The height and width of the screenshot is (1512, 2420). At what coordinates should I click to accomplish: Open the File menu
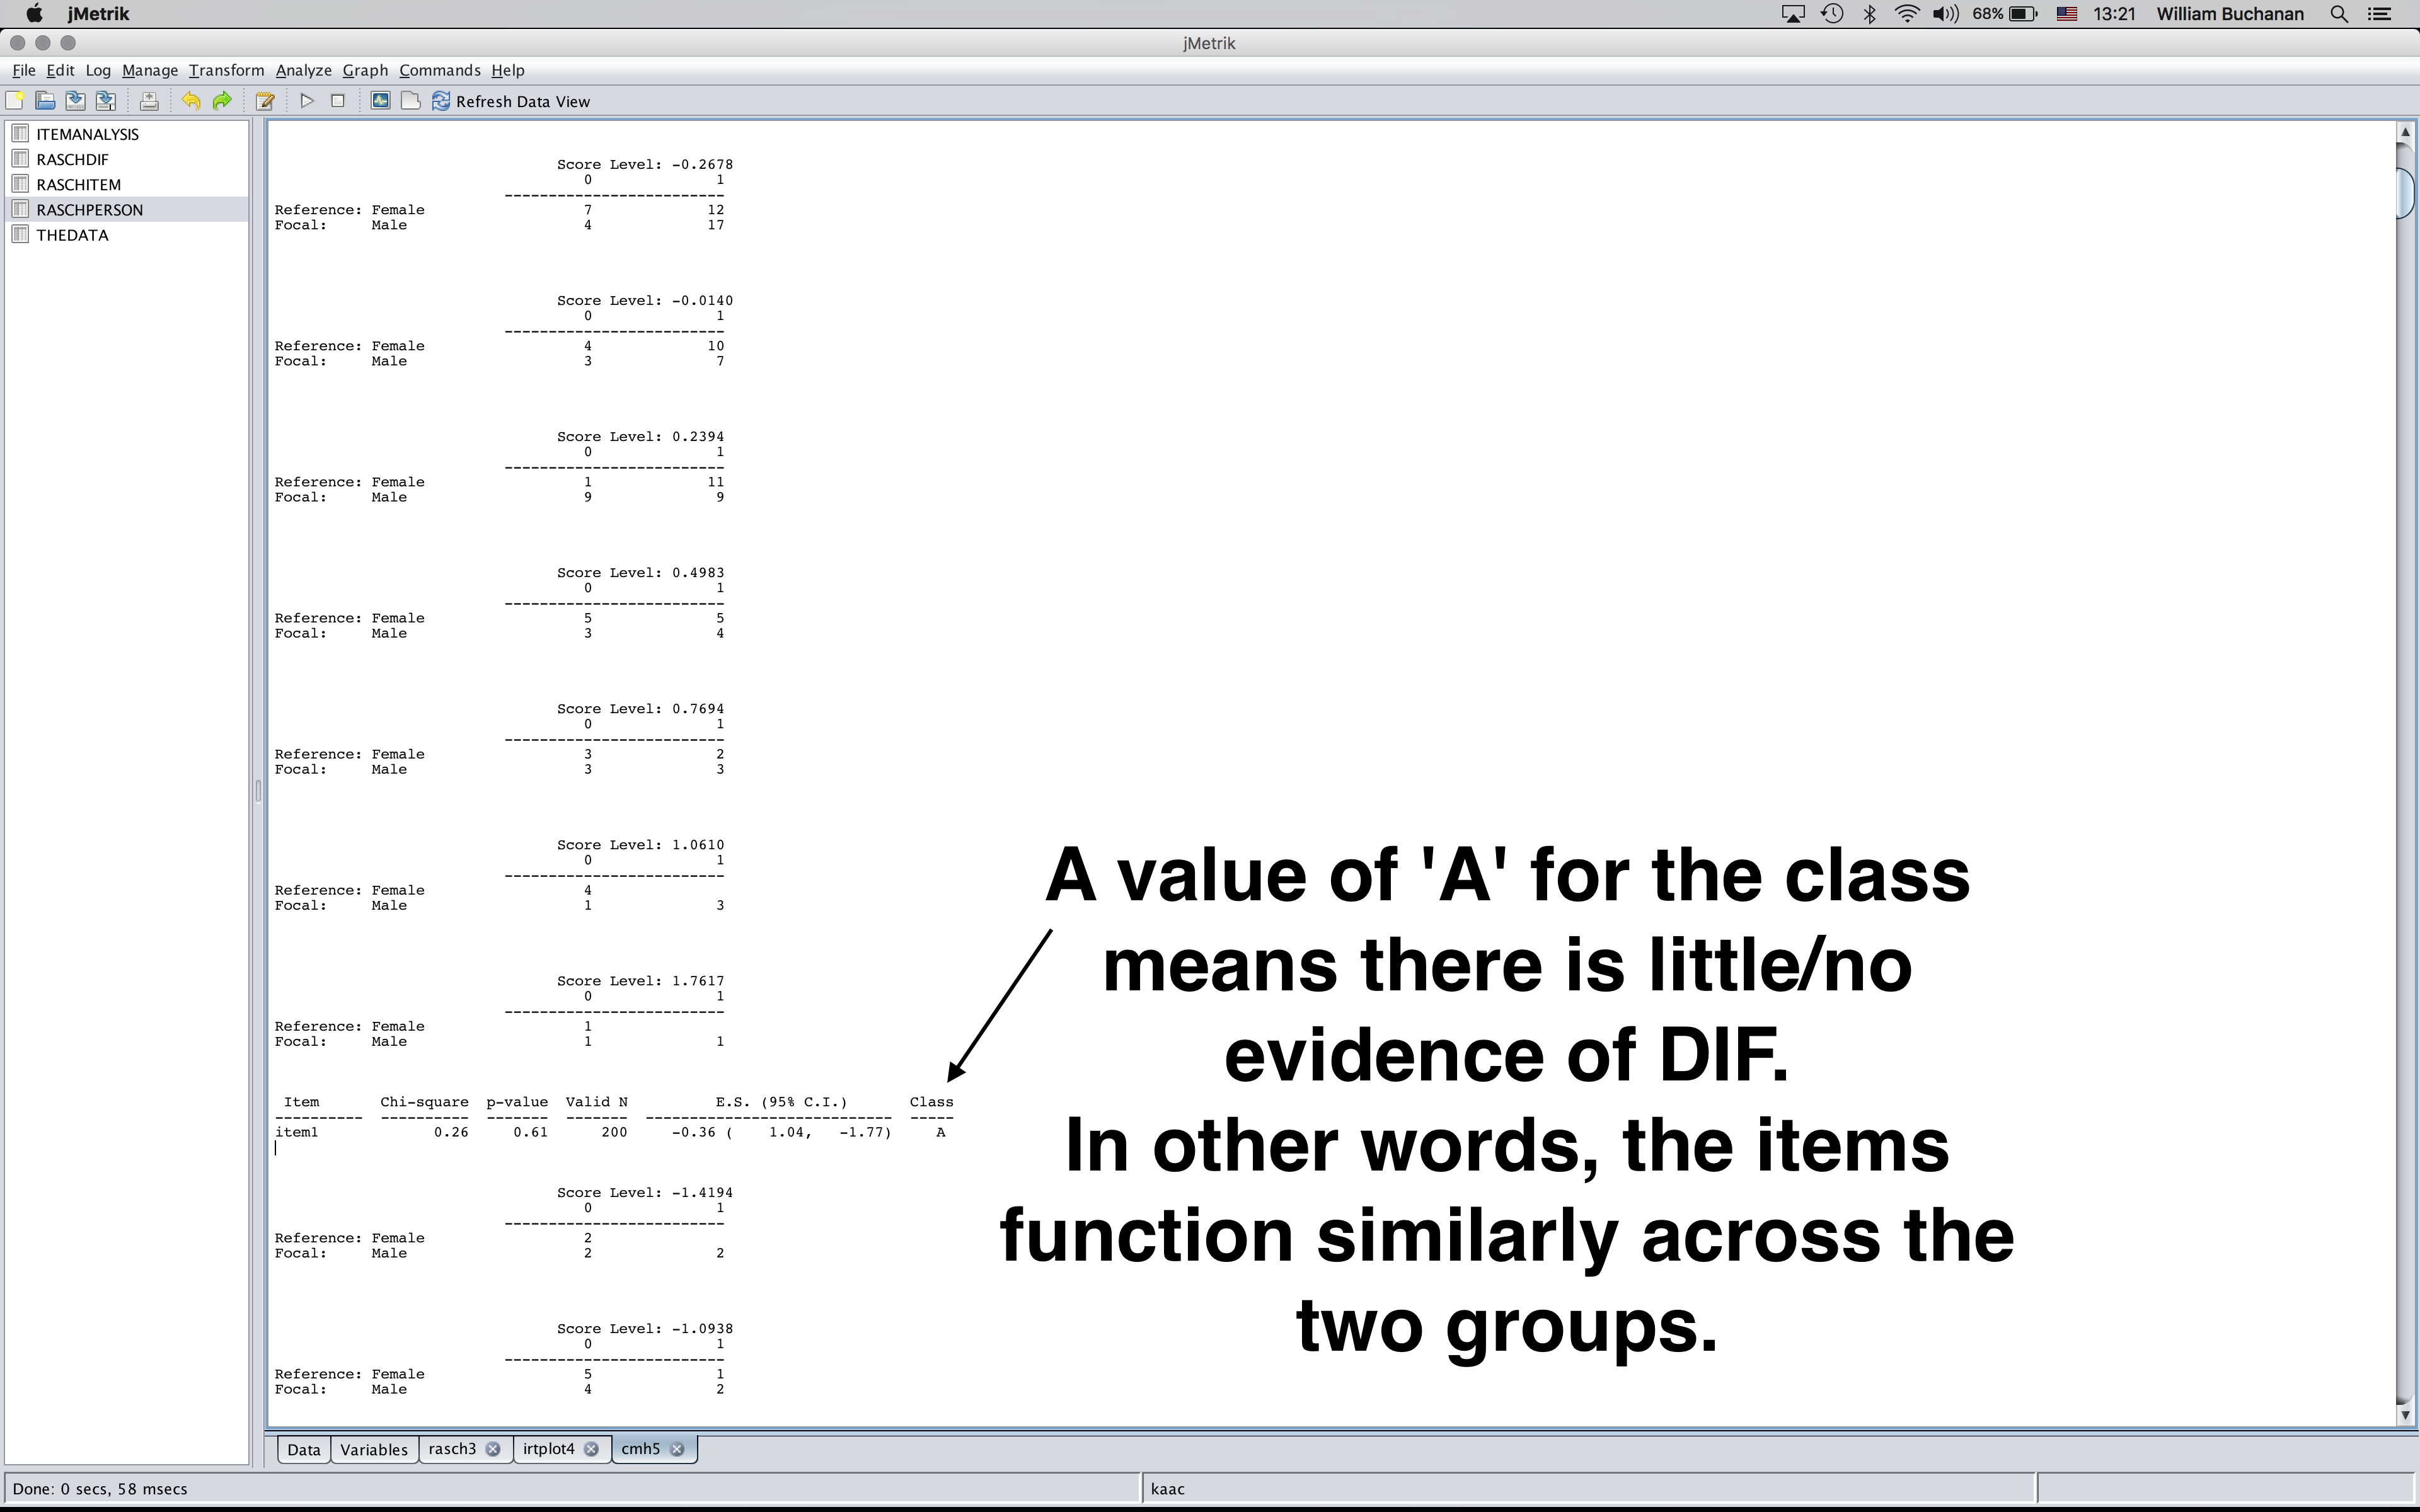point(24,70)
